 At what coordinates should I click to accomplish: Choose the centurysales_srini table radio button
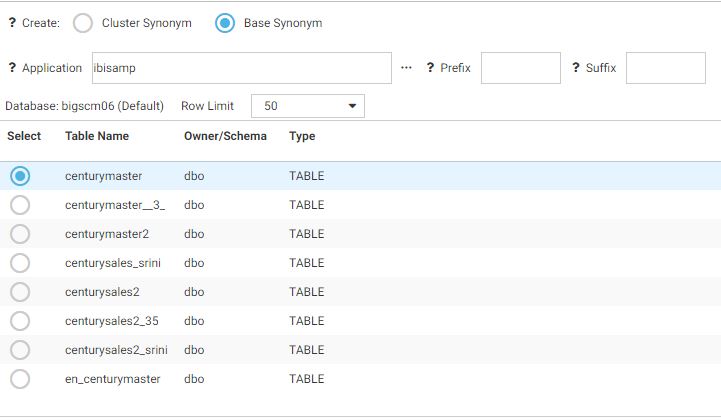point(20,263)
